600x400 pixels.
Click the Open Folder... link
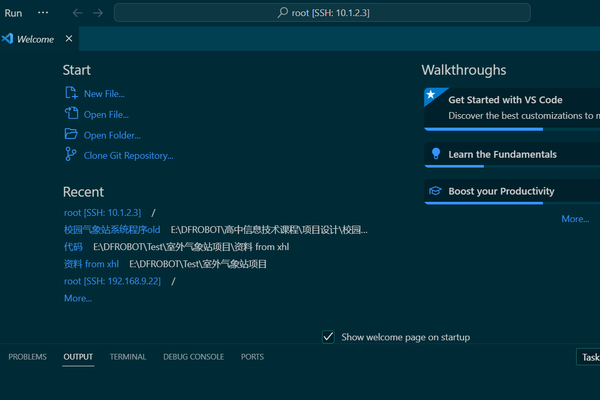pyautogui.click(x=112, y=135)
